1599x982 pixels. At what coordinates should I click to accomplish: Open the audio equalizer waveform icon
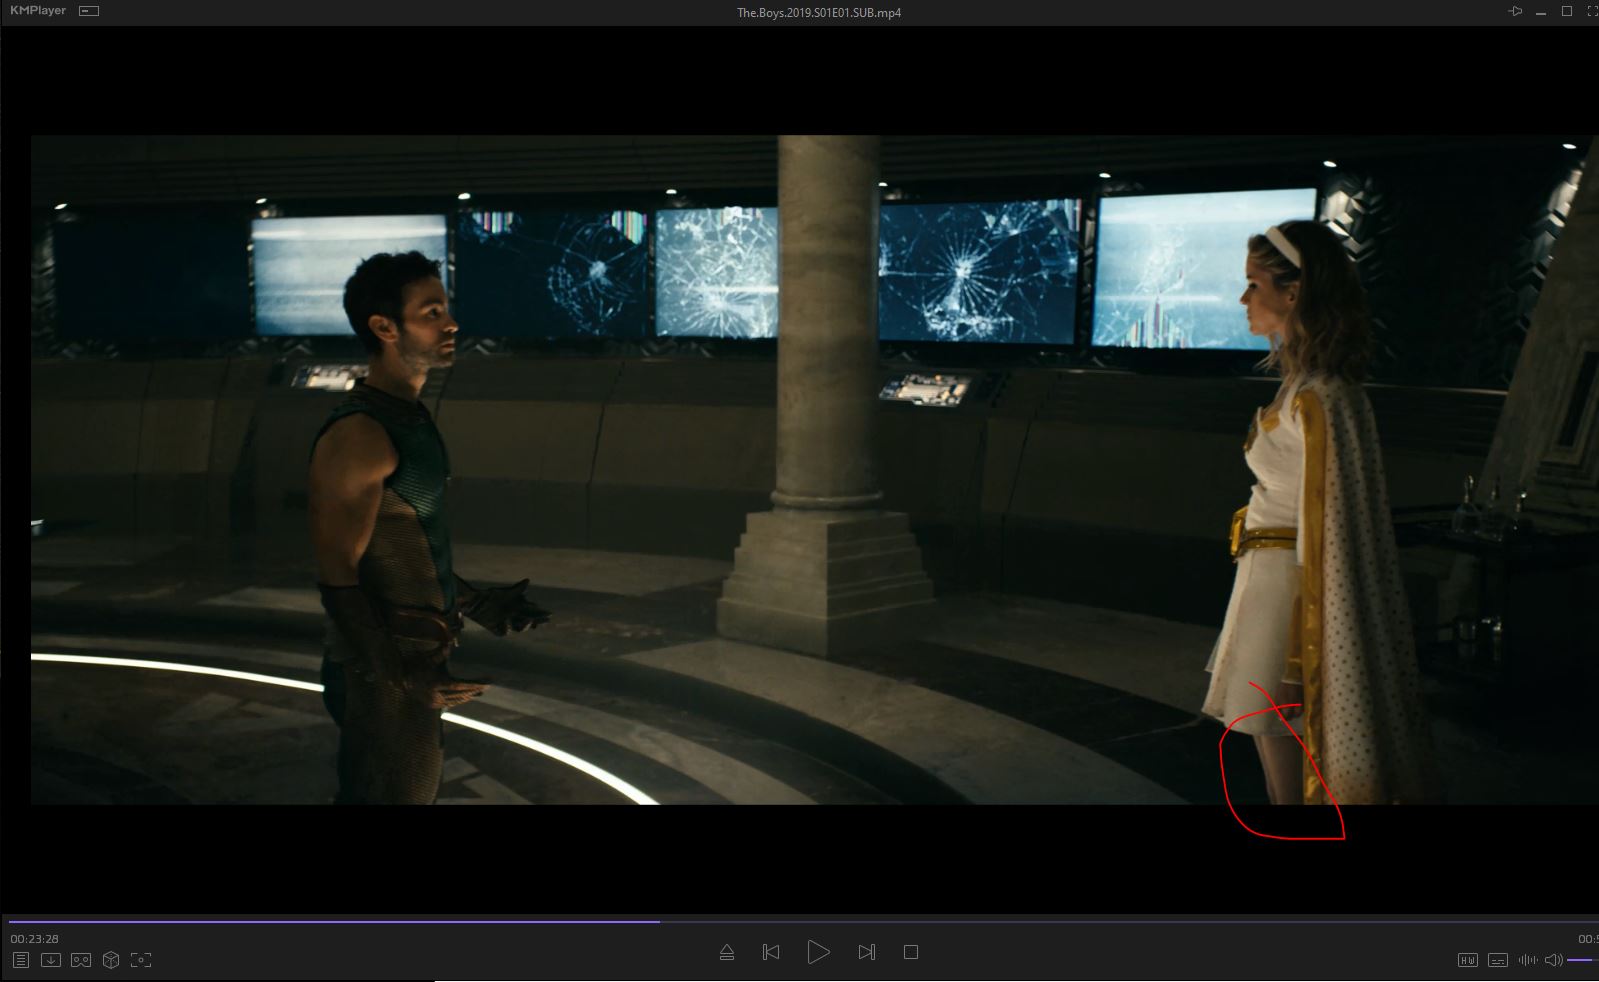1527,960
